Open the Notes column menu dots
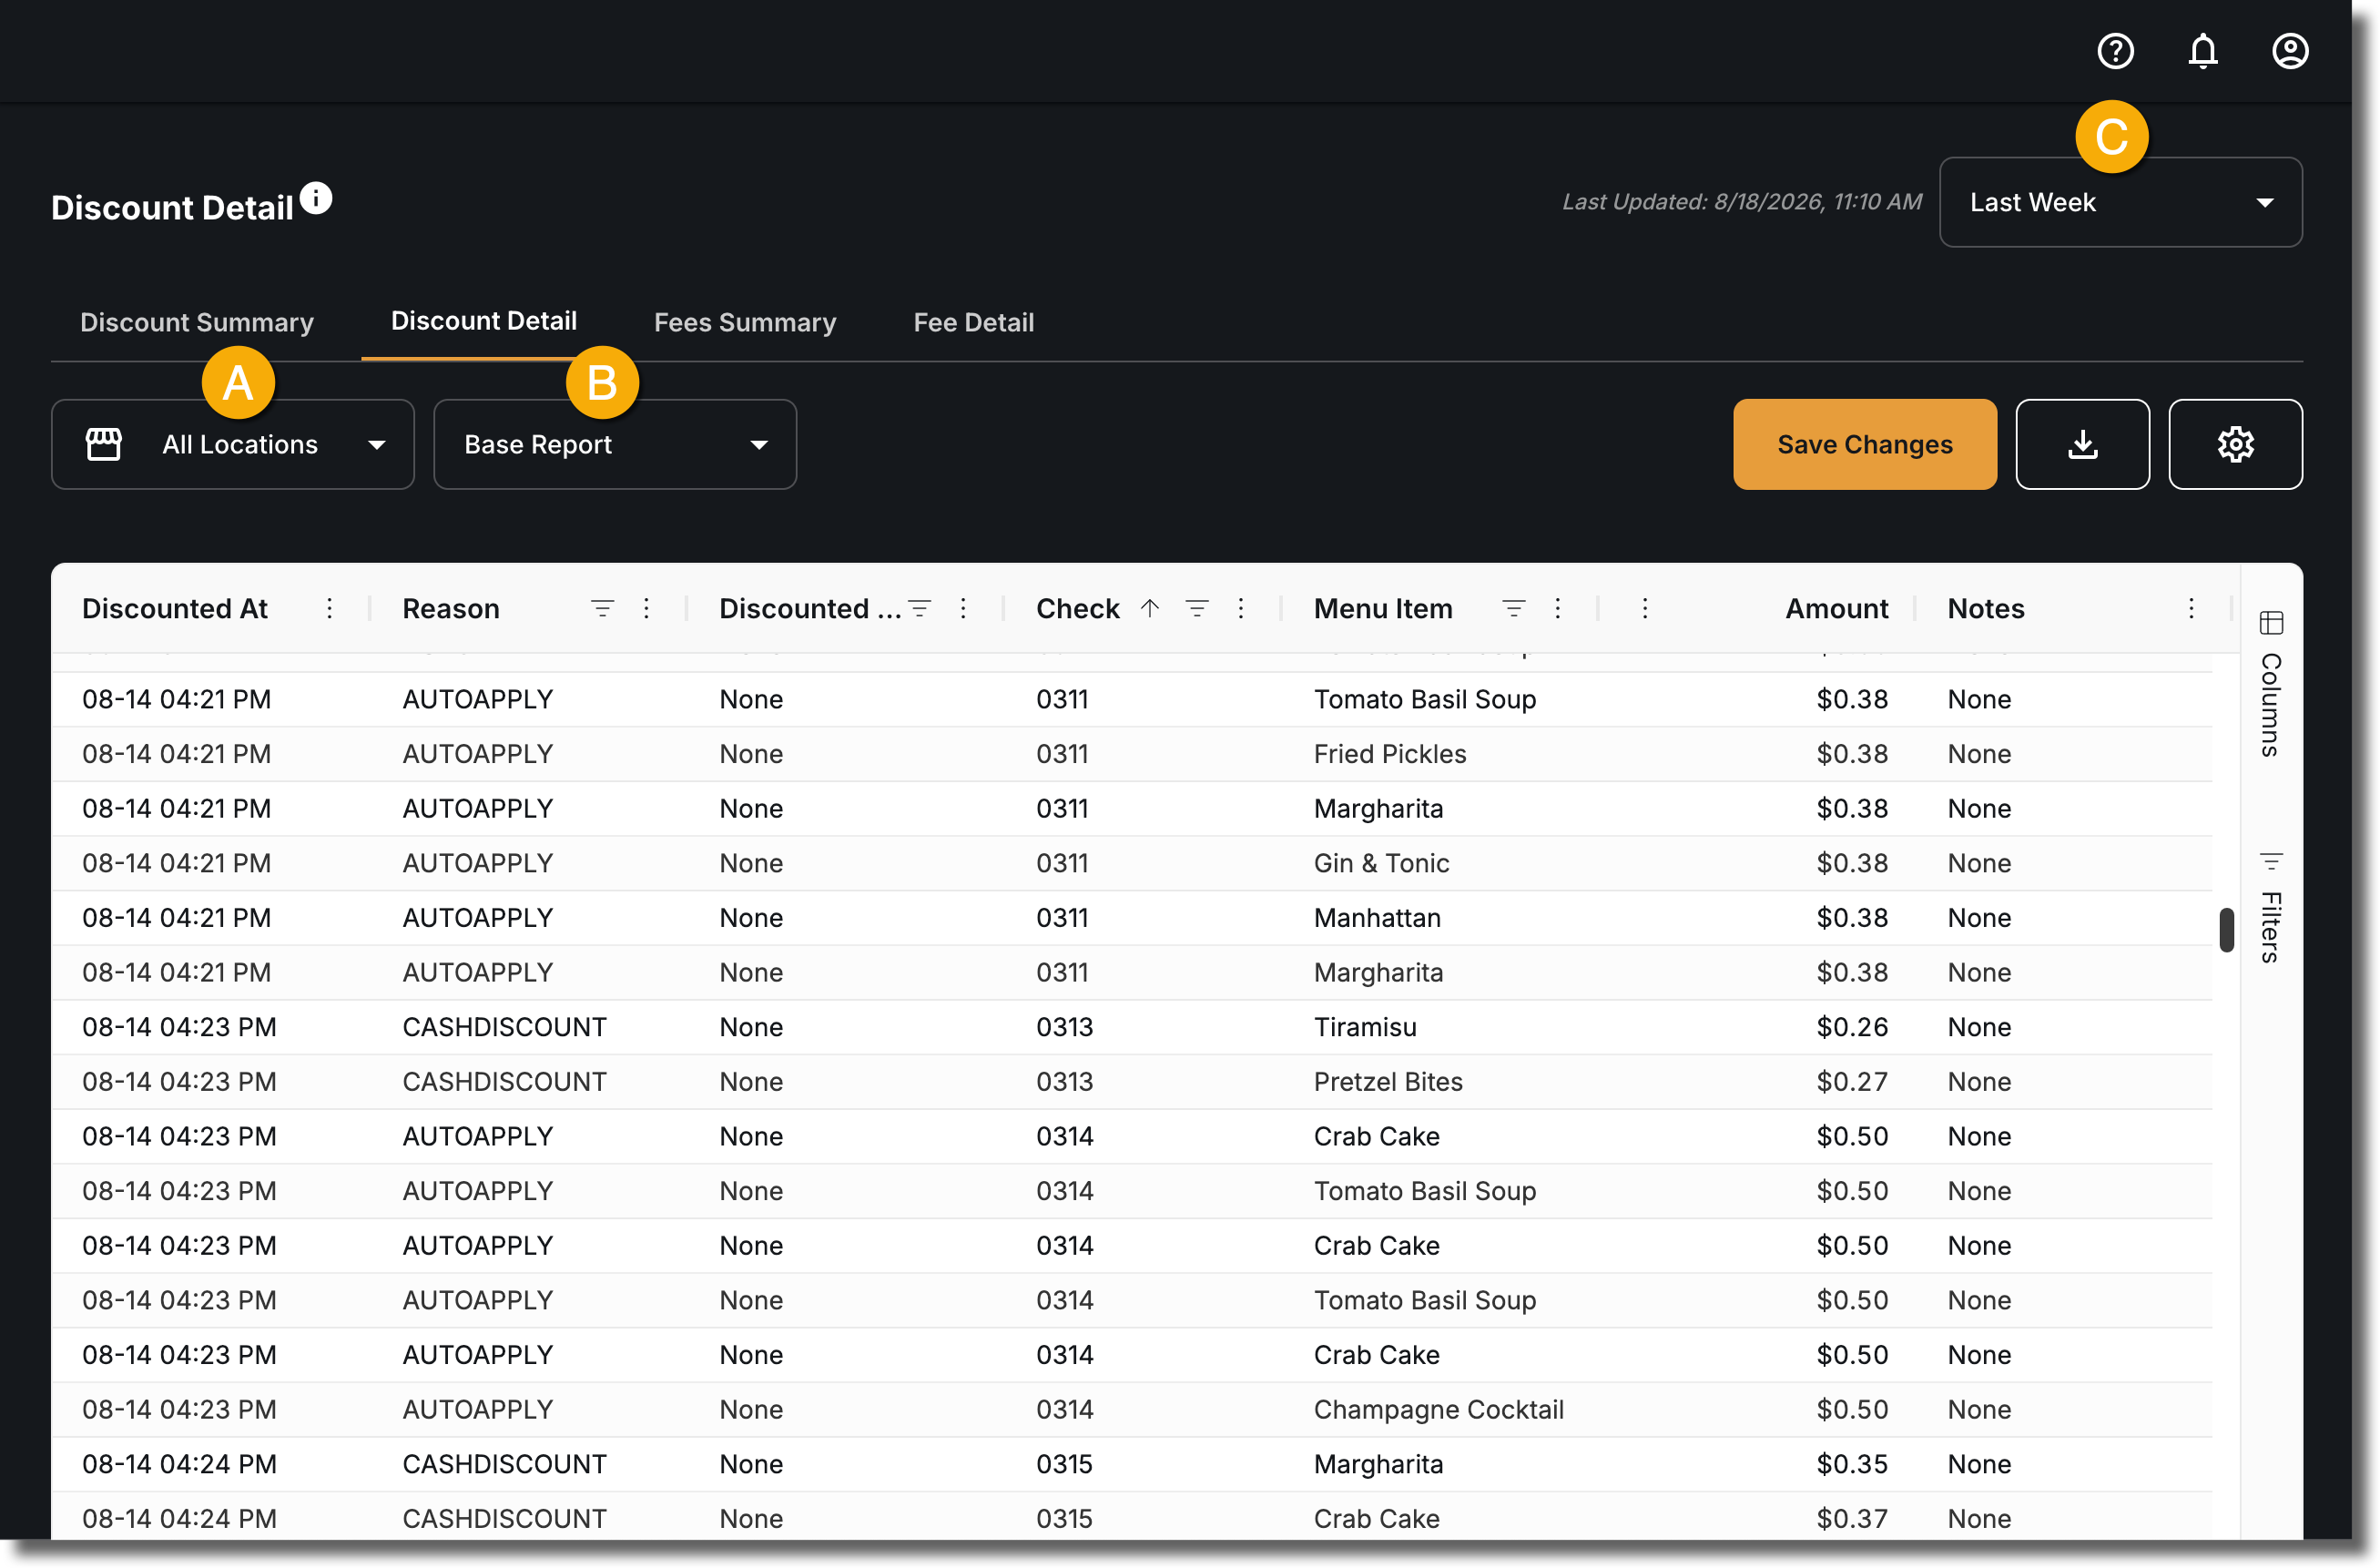Screen dimensions: 2380x1568 (x=2191, y=608)
